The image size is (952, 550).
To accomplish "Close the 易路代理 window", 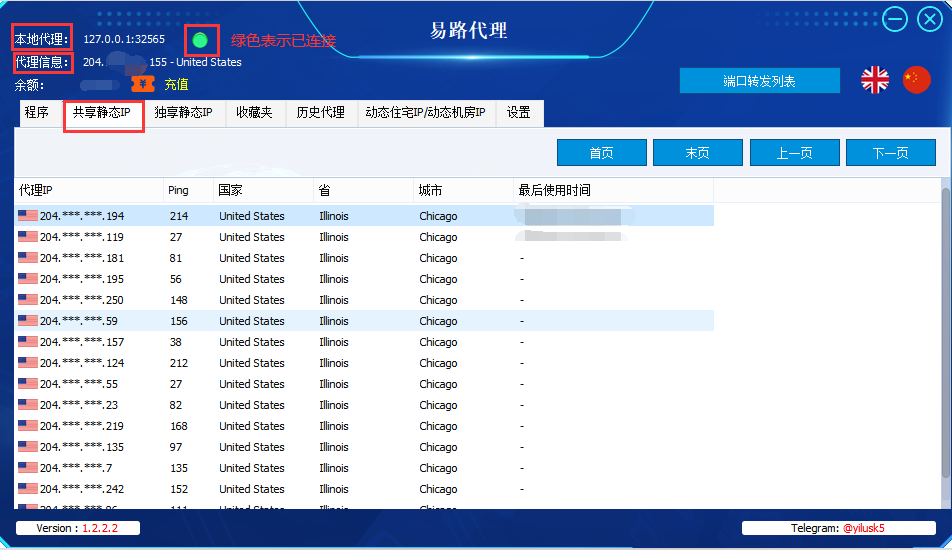I will 930,19.
